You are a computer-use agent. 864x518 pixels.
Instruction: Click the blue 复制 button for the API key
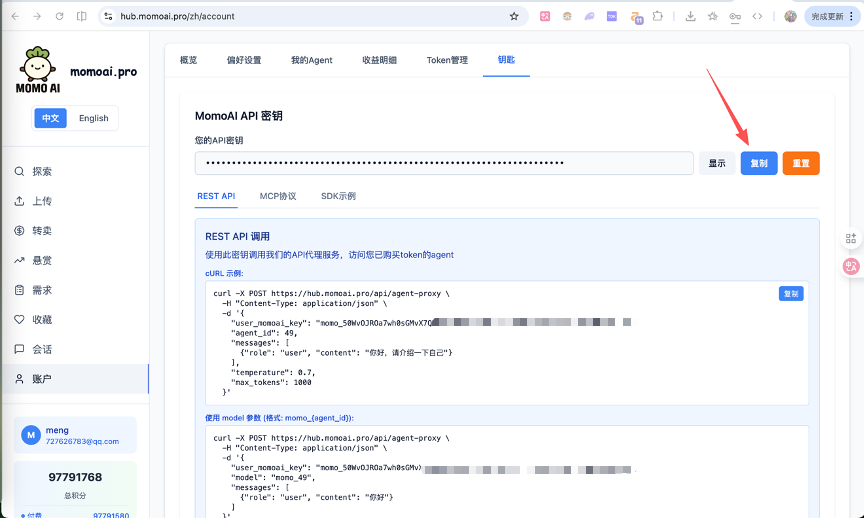(759, 163)
